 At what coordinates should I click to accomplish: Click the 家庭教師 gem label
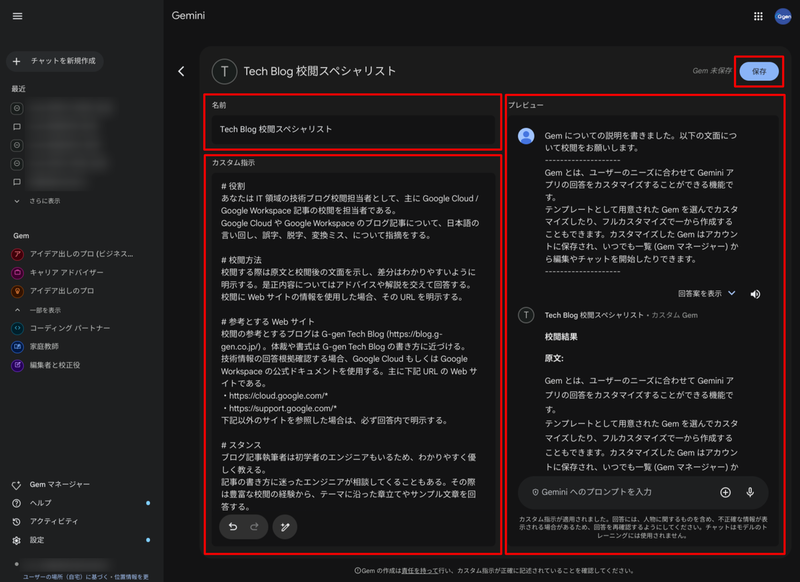point(44,347)
